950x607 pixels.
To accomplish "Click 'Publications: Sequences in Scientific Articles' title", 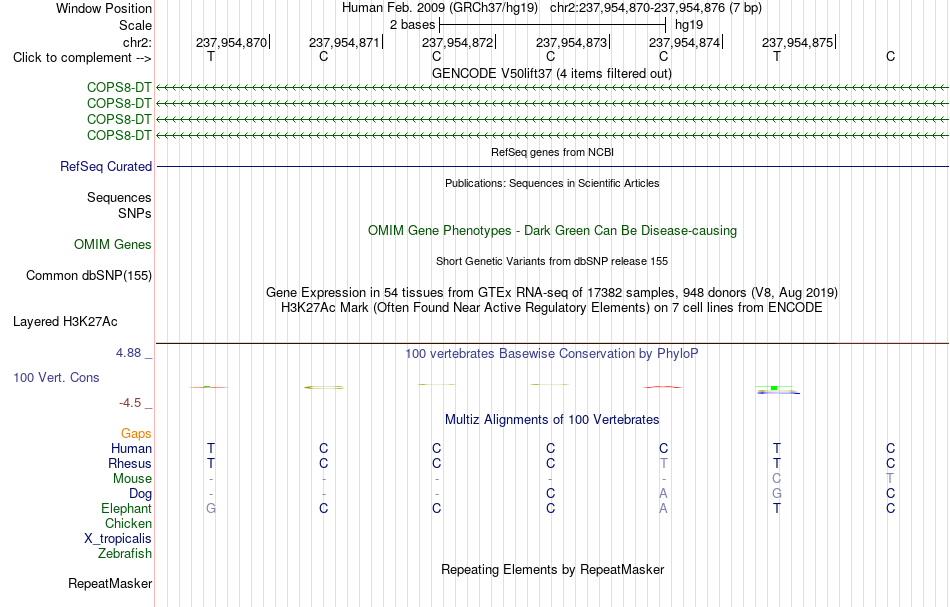I will [x=552, y=184].
